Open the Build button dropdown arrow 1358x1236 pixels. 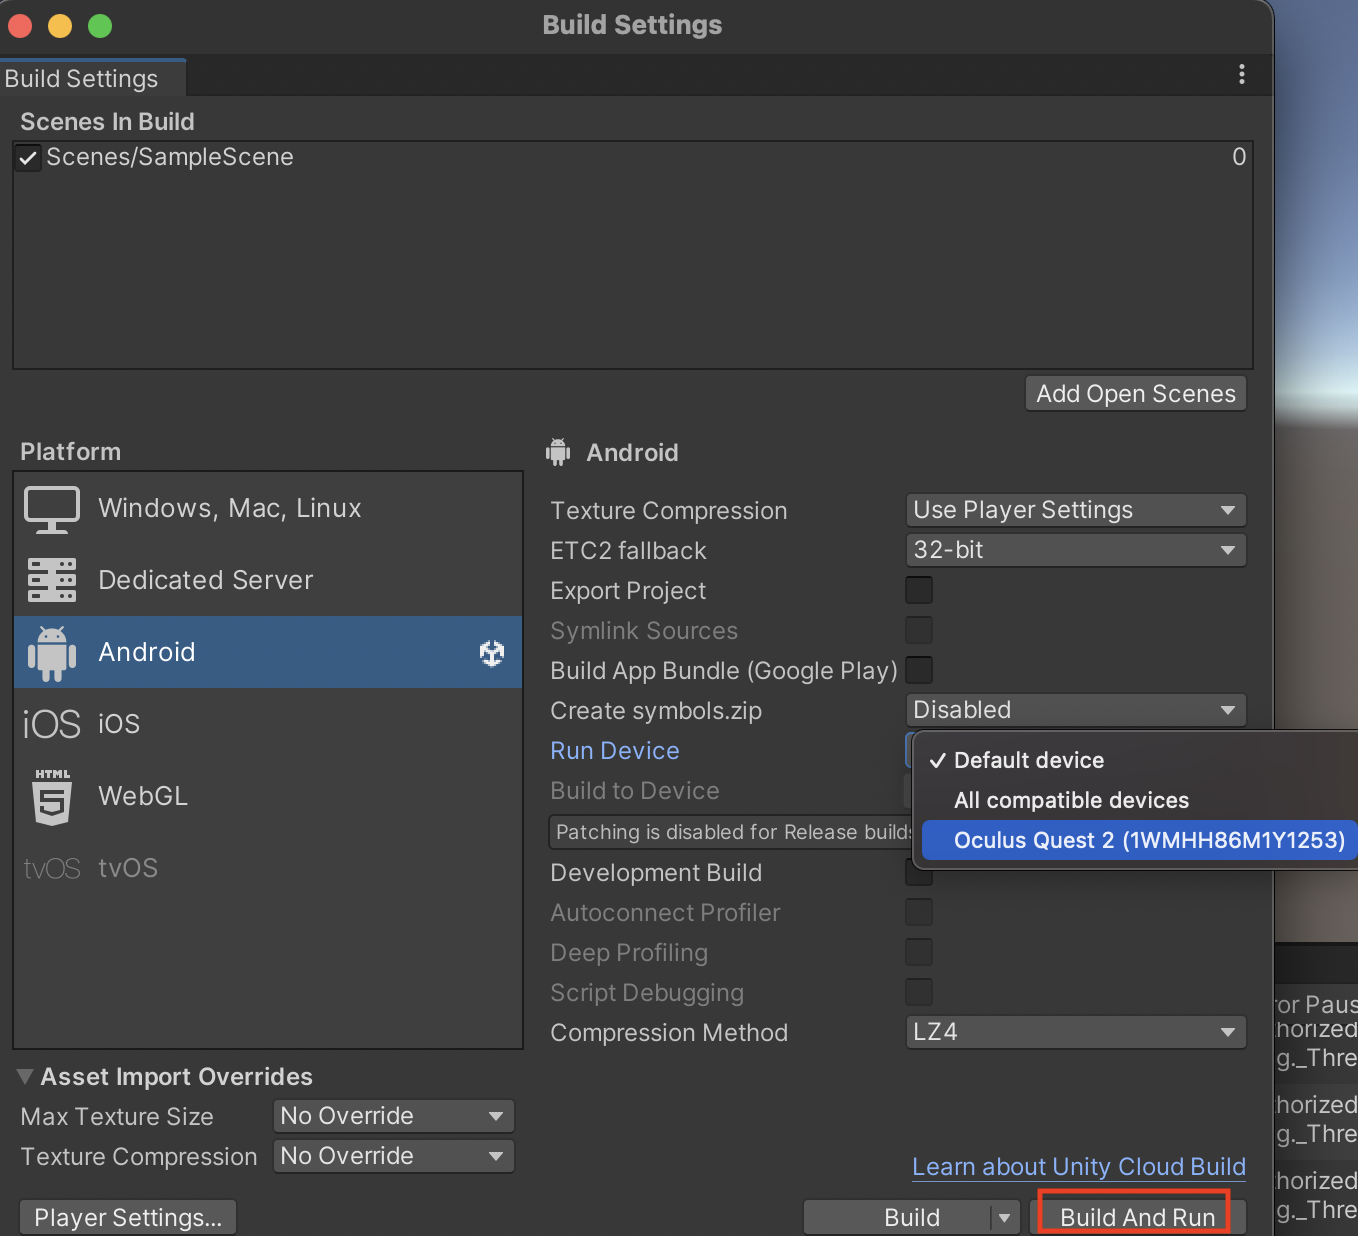pos(1004,1218)
